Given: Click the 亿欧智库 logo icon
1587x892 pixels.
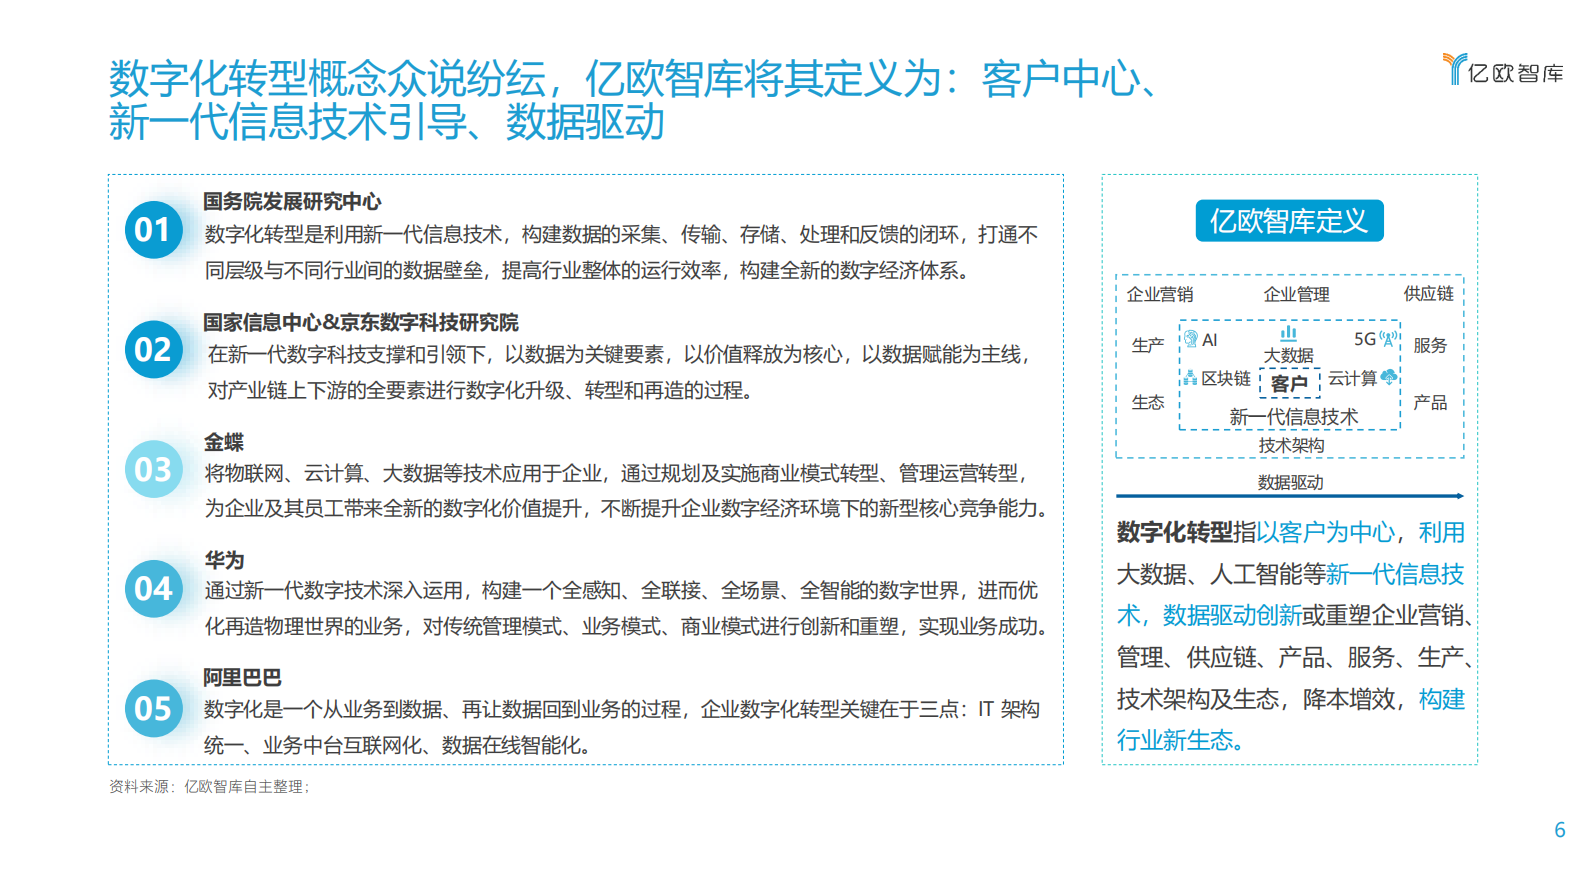Looking at the screenshot, I should click(1454, 69).
